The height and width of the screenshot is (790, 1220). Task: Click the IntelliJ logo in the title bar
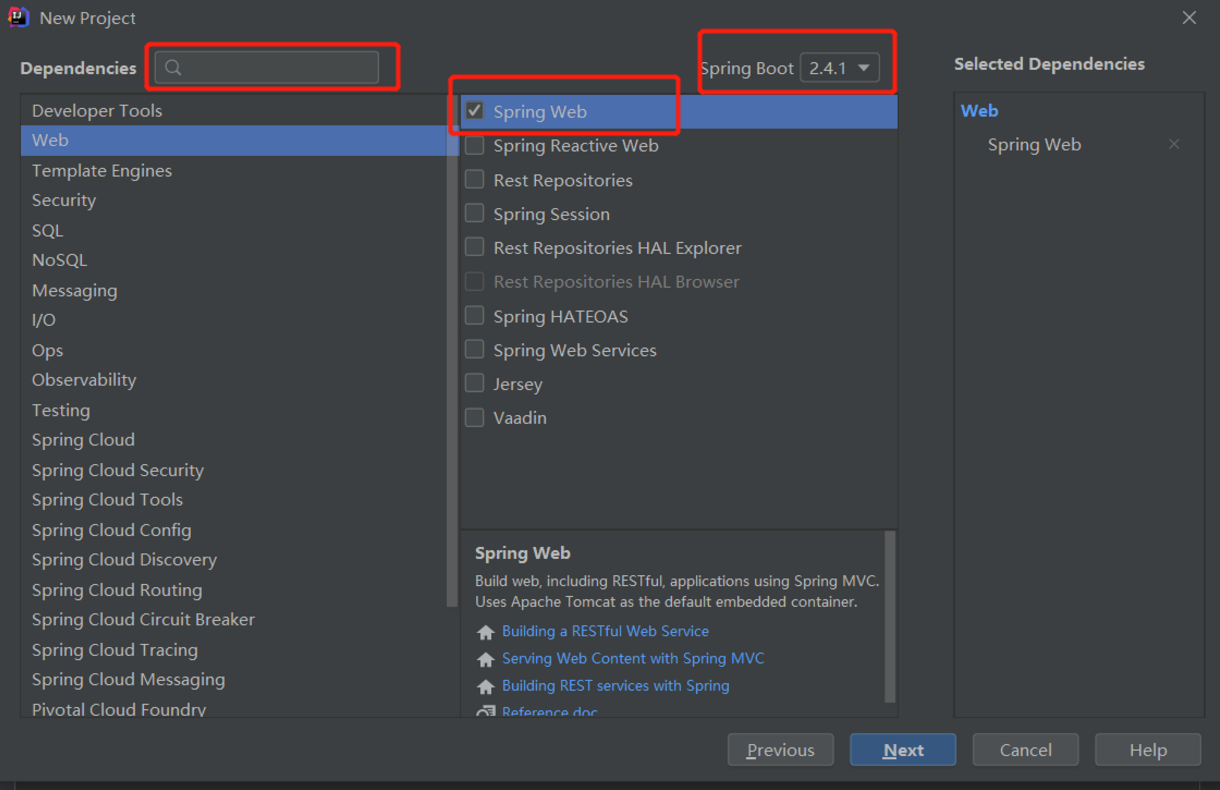point(18,18)
